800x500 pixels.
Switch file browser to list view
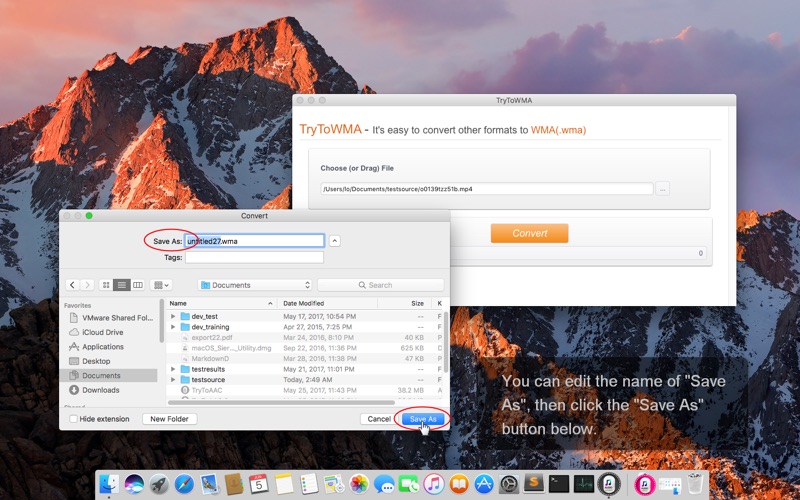(x=121, y=285)
